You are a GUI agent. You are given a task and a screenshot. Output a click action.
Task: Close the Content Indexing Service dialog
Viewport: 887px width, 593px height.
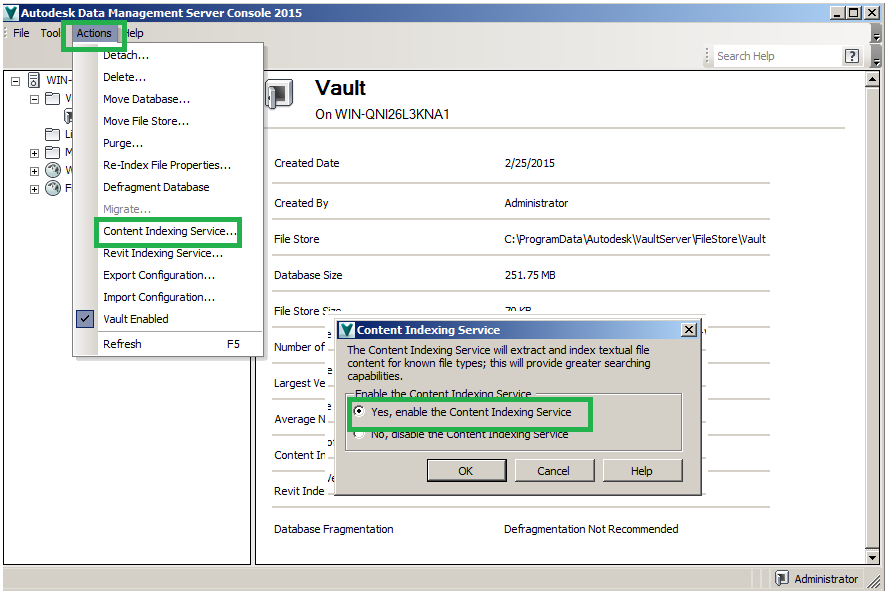688,330
